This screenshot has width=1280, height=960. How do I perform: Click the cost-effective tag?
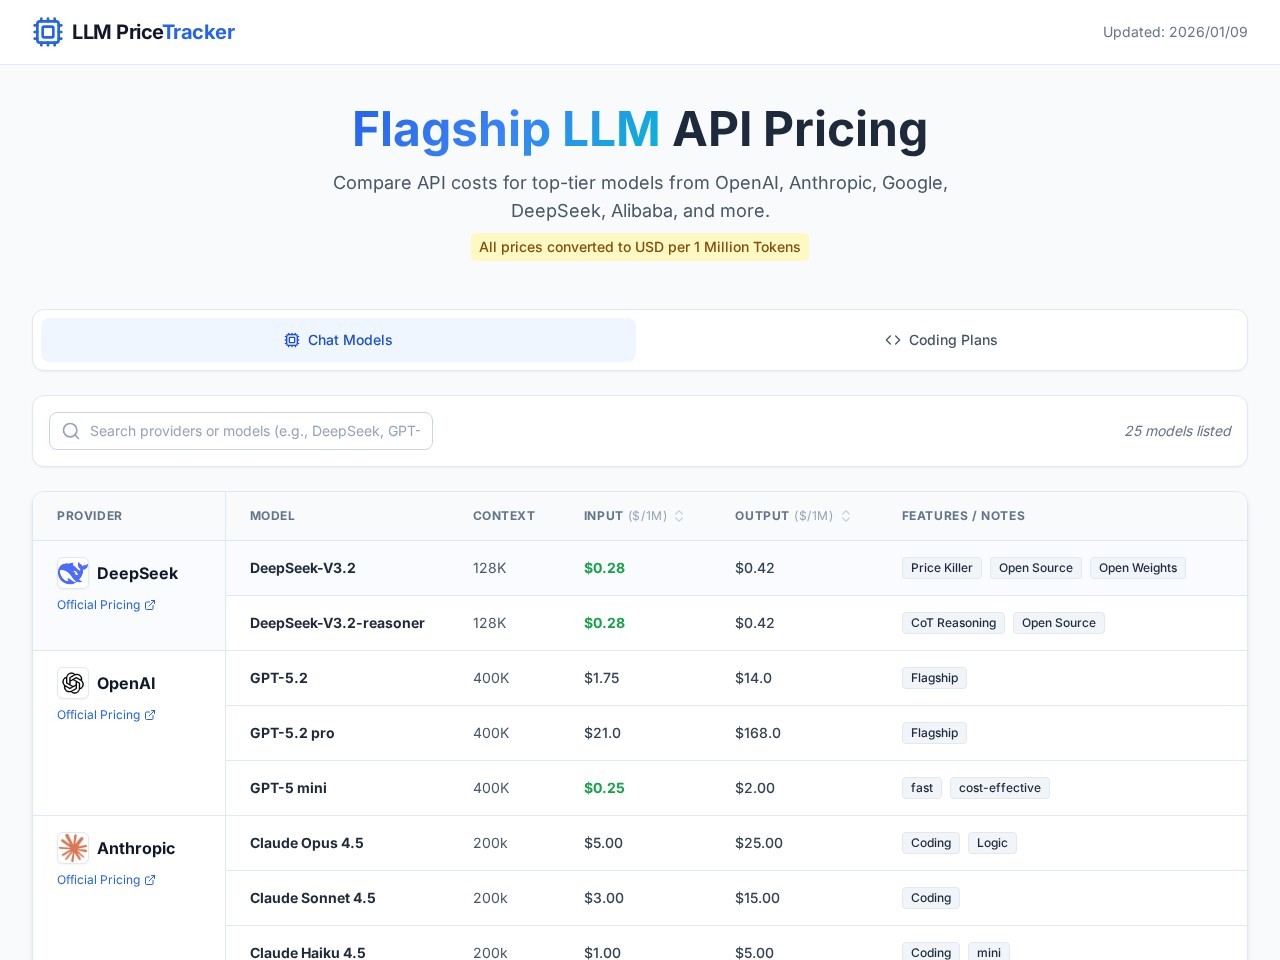1000,788
